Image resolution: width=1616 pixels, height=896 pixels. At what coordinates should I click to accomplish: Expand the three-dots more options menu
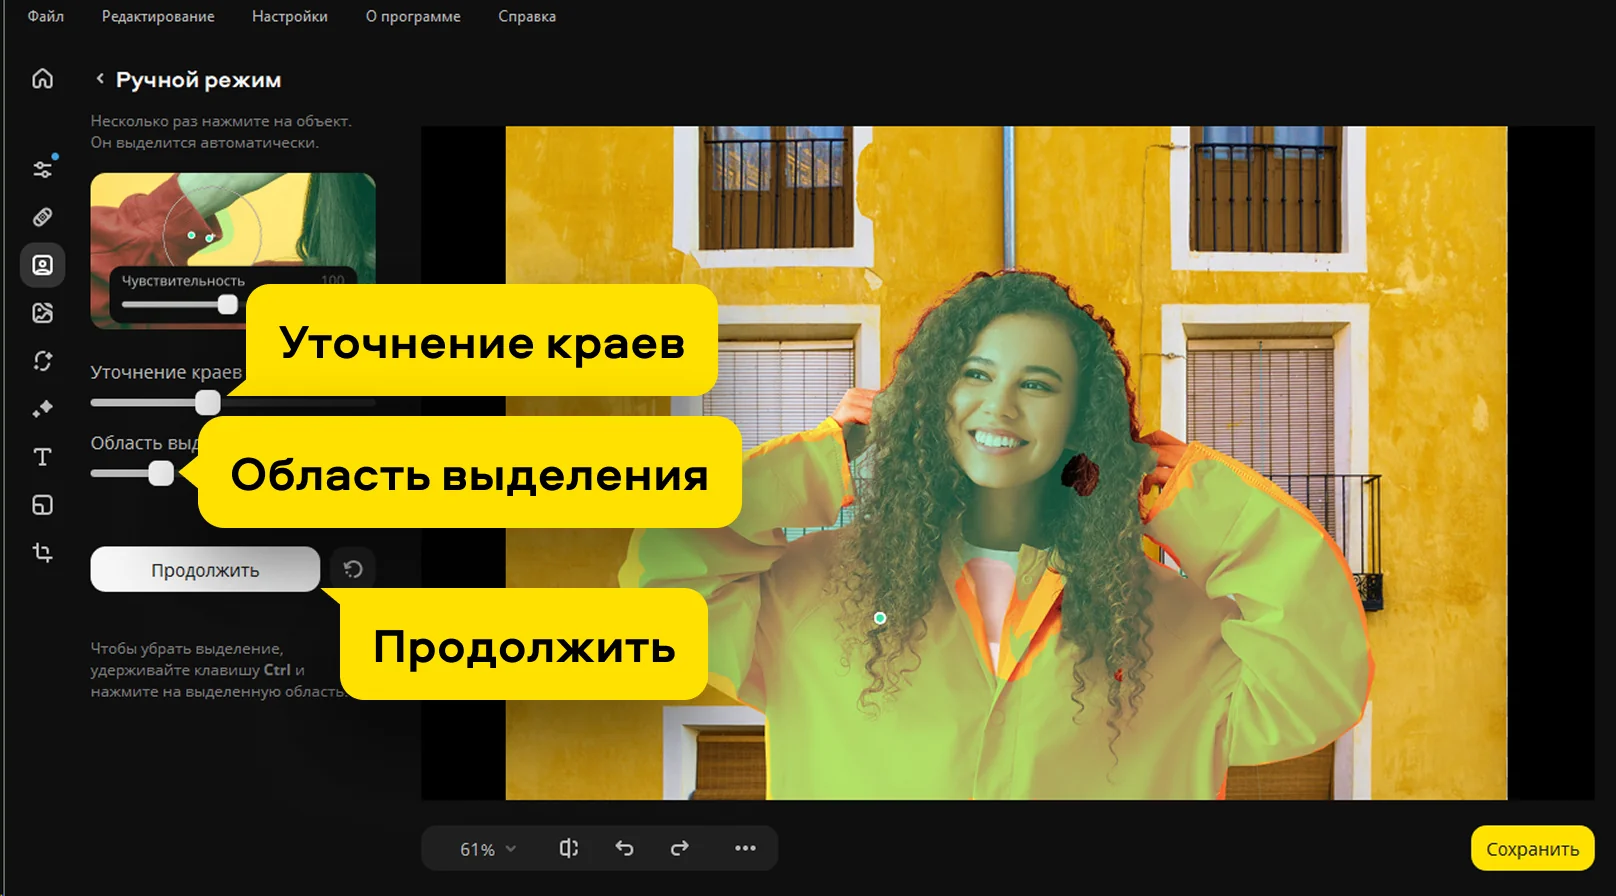(745, 849)
